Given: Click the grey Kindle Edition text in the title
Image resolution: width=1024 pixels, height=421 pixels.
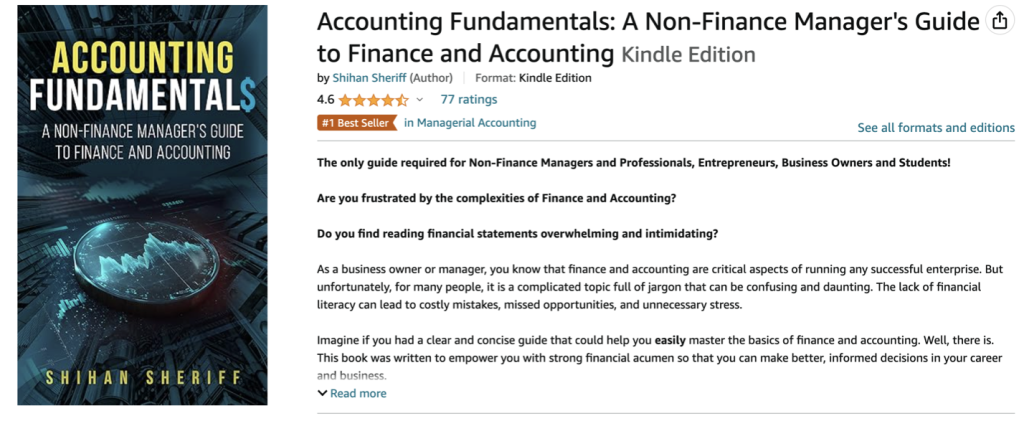Looking at the screenshot, I should click(688, 54).
